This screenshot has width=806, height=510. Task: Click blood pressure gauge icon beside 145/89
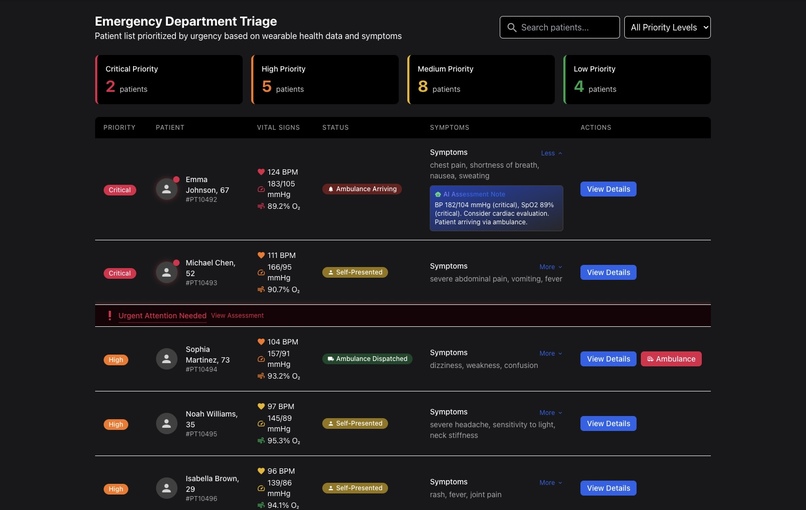(x=261, y=424)
